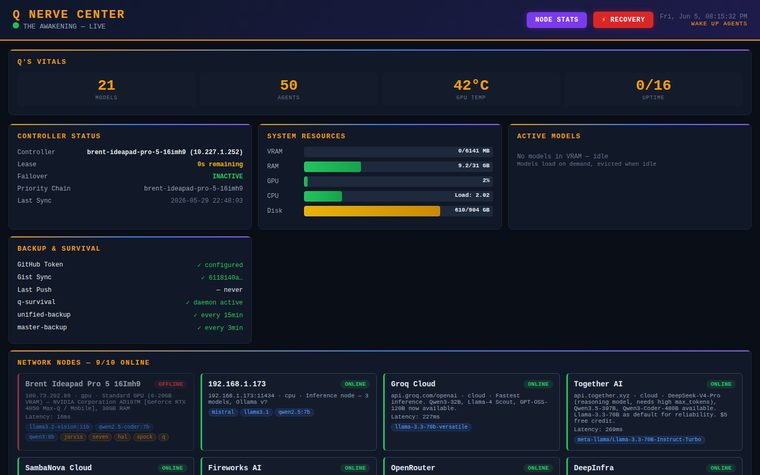Click 'No models in VRAM — idle' text
Screen dimensions: 760x475
[562, 156]
